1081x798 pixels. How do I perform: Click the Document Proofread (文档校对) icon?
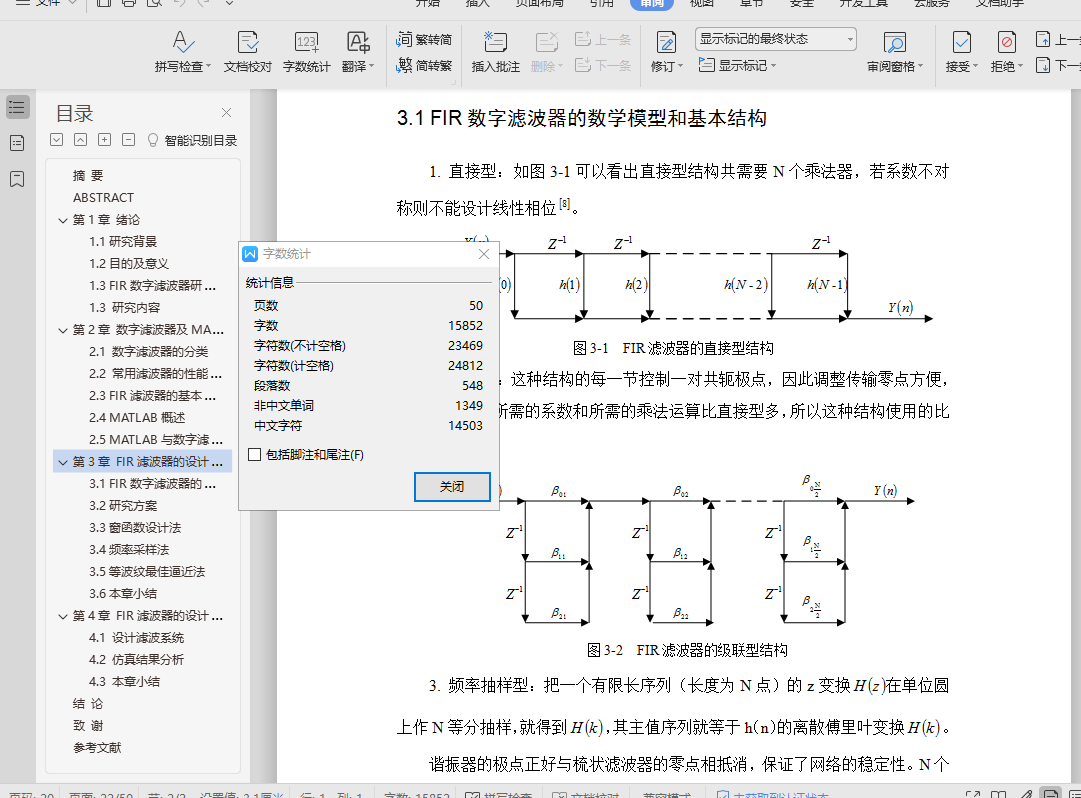pyautogui.click(x=247, y=43)
